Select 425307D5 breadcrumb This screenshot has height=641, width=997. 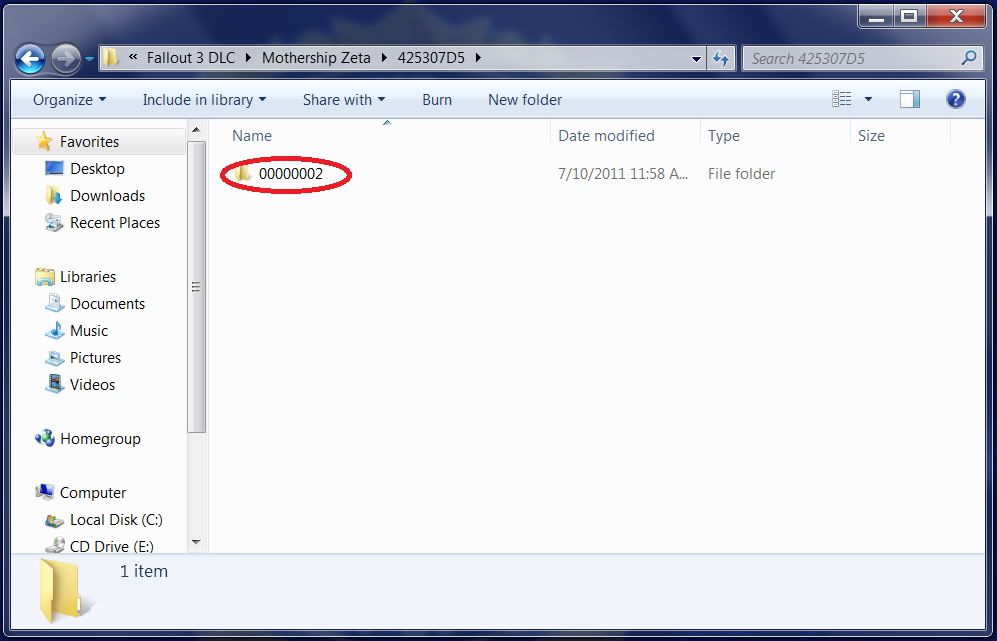coord(431,58)
